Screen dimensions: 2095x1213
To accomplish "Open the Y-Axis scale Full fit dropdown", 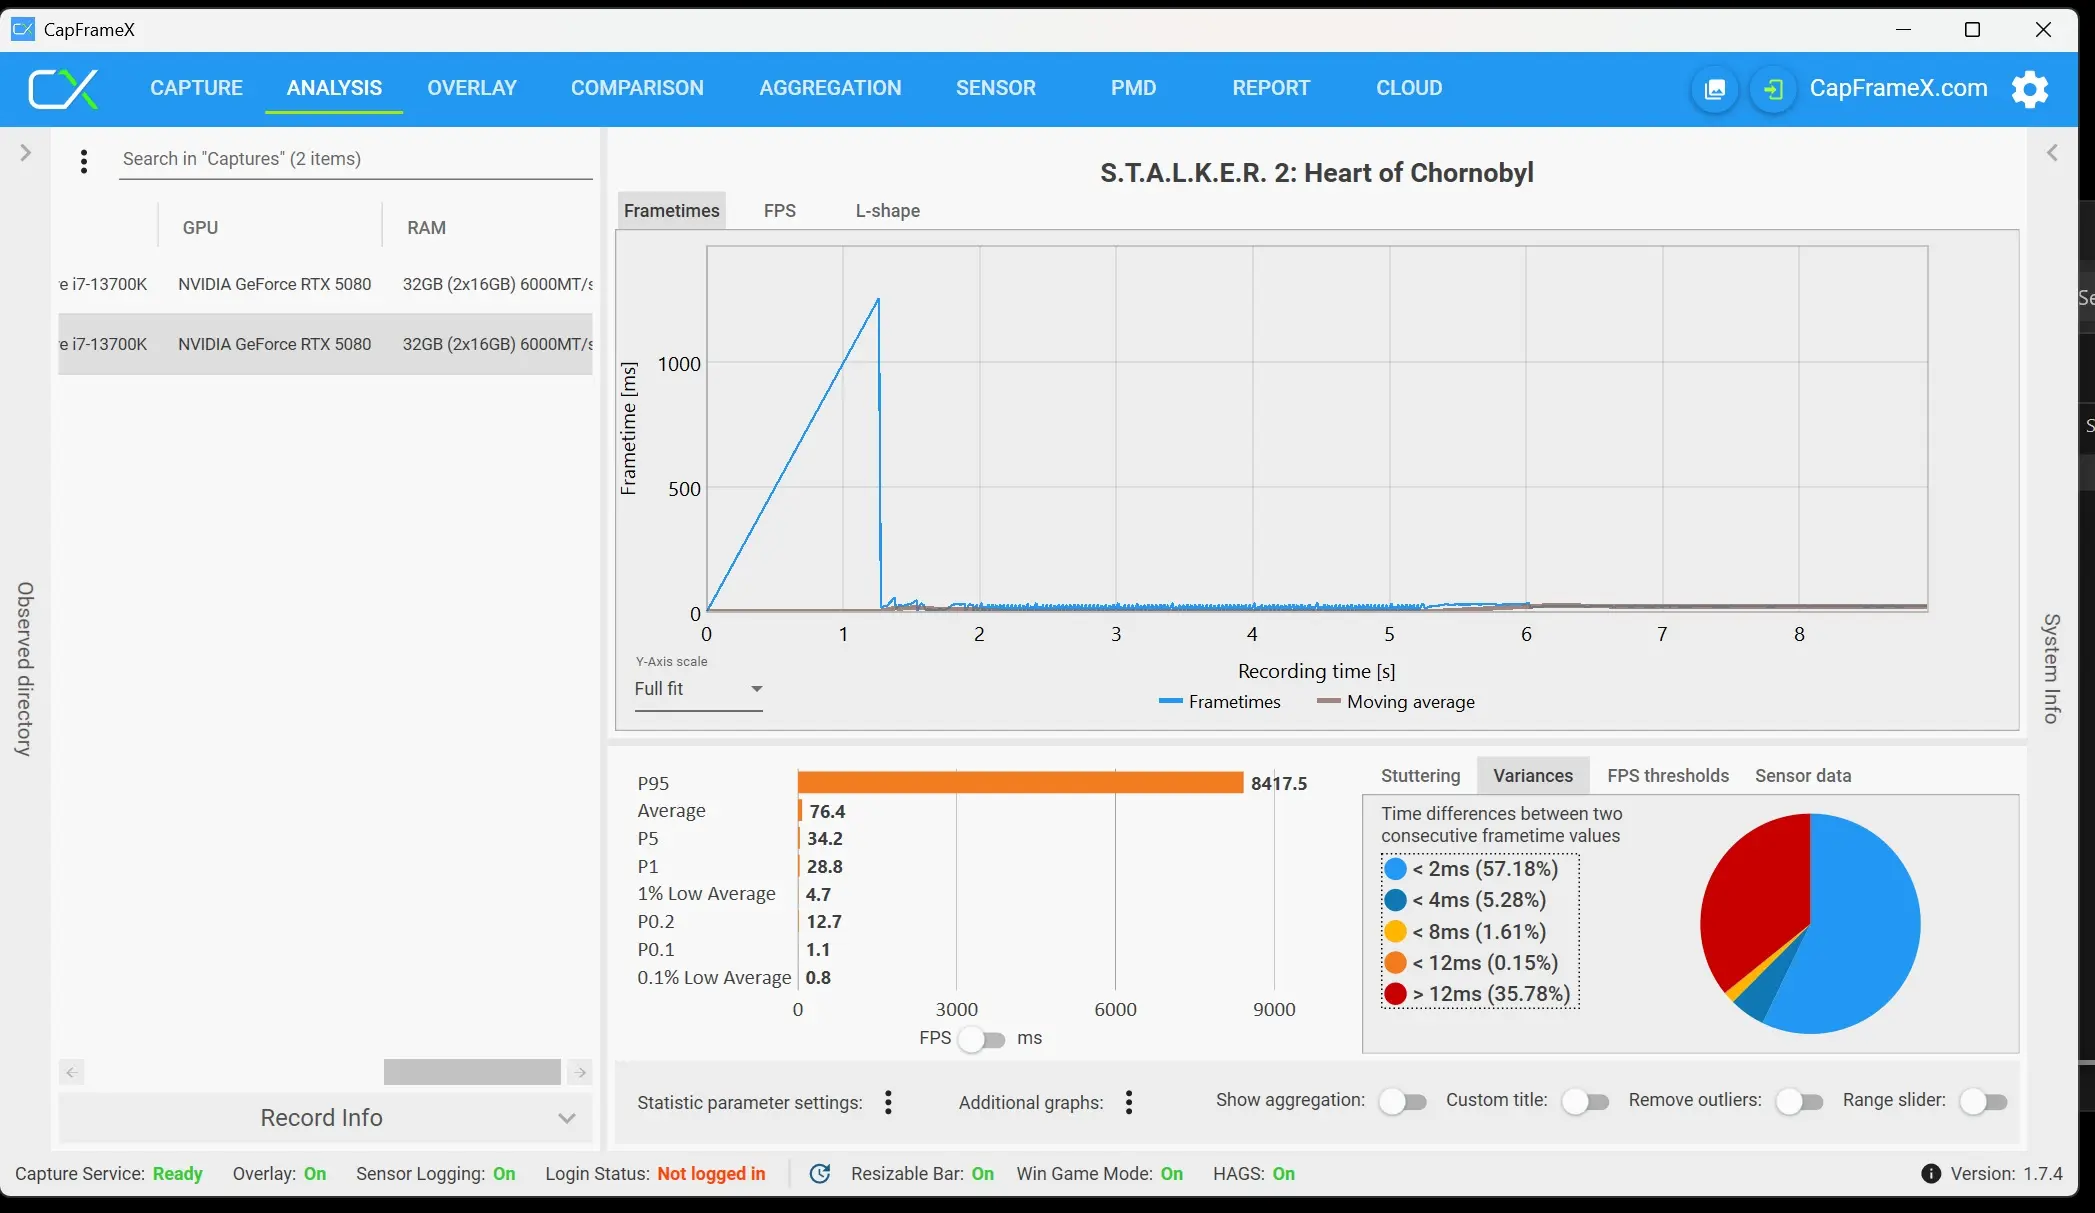I will (698, 689).
